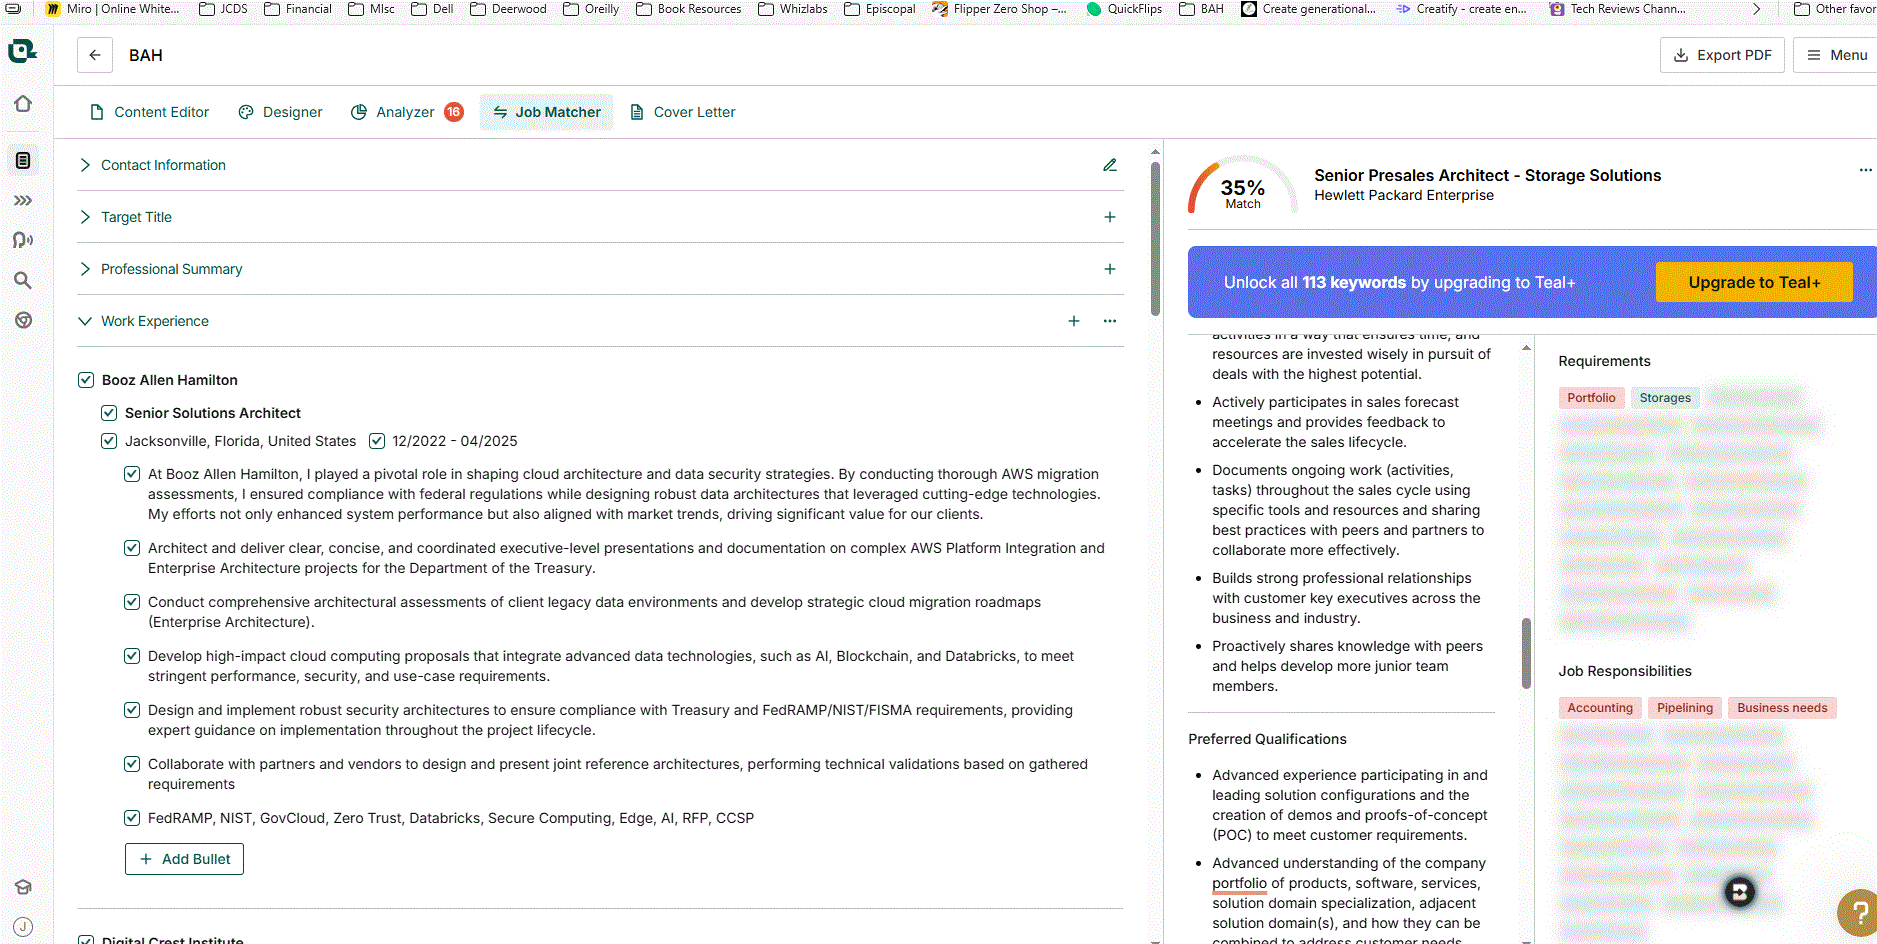Open the Other favorites folder
Viewport: 1877px width, 944px height.
click(1835, 9)
